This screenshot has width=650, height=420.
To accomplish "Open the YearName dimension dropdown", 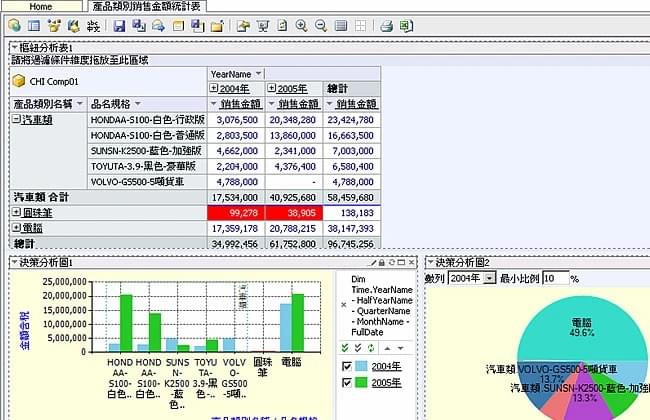I will pyautogui.click(x=259, y=74).
